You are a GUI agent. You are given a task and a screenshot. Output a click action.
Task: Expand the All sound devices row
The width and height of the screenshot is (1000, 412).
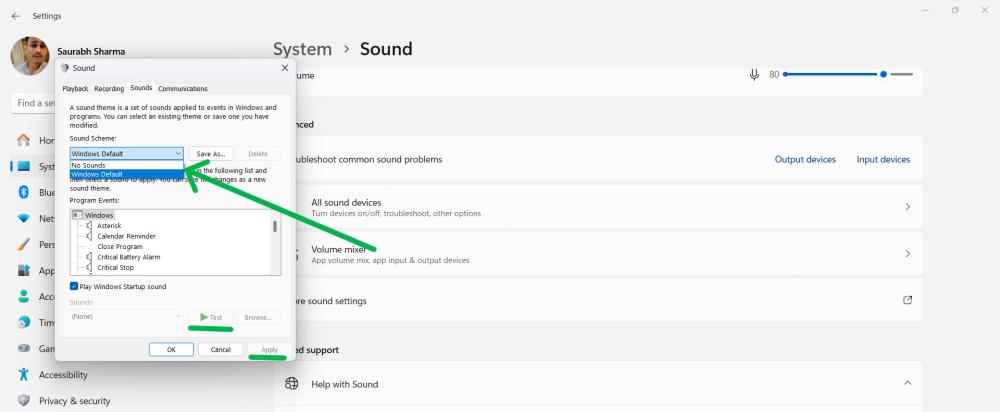907,207
